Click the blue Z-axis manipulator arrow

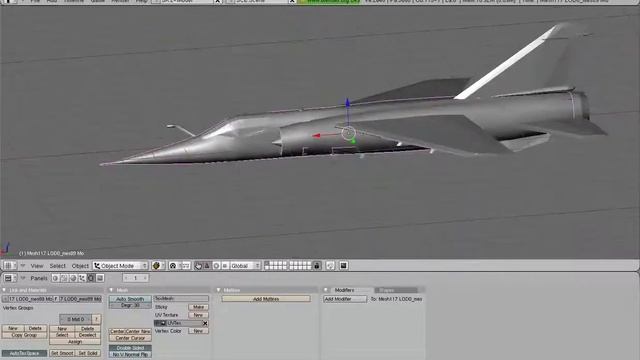click(347, 103)
